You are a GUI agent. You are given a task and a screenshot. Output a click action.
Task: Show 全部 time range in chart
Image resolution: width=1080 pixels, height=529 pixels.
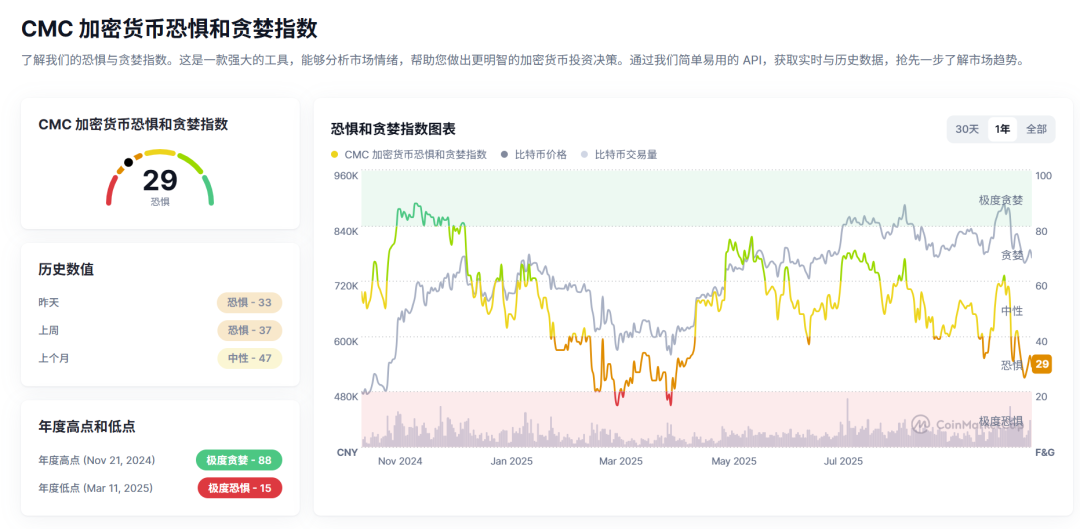[x=1036, y=129]
